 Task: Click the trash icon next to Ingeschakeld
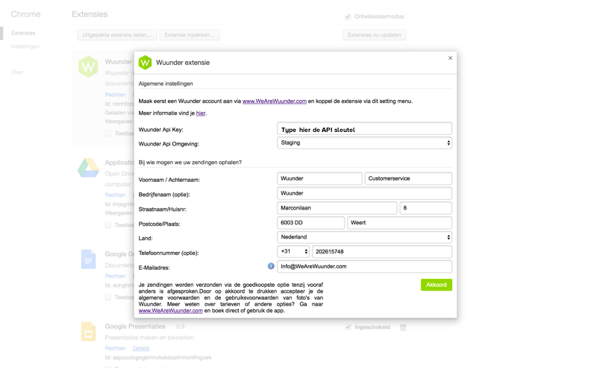pos(403,327)
